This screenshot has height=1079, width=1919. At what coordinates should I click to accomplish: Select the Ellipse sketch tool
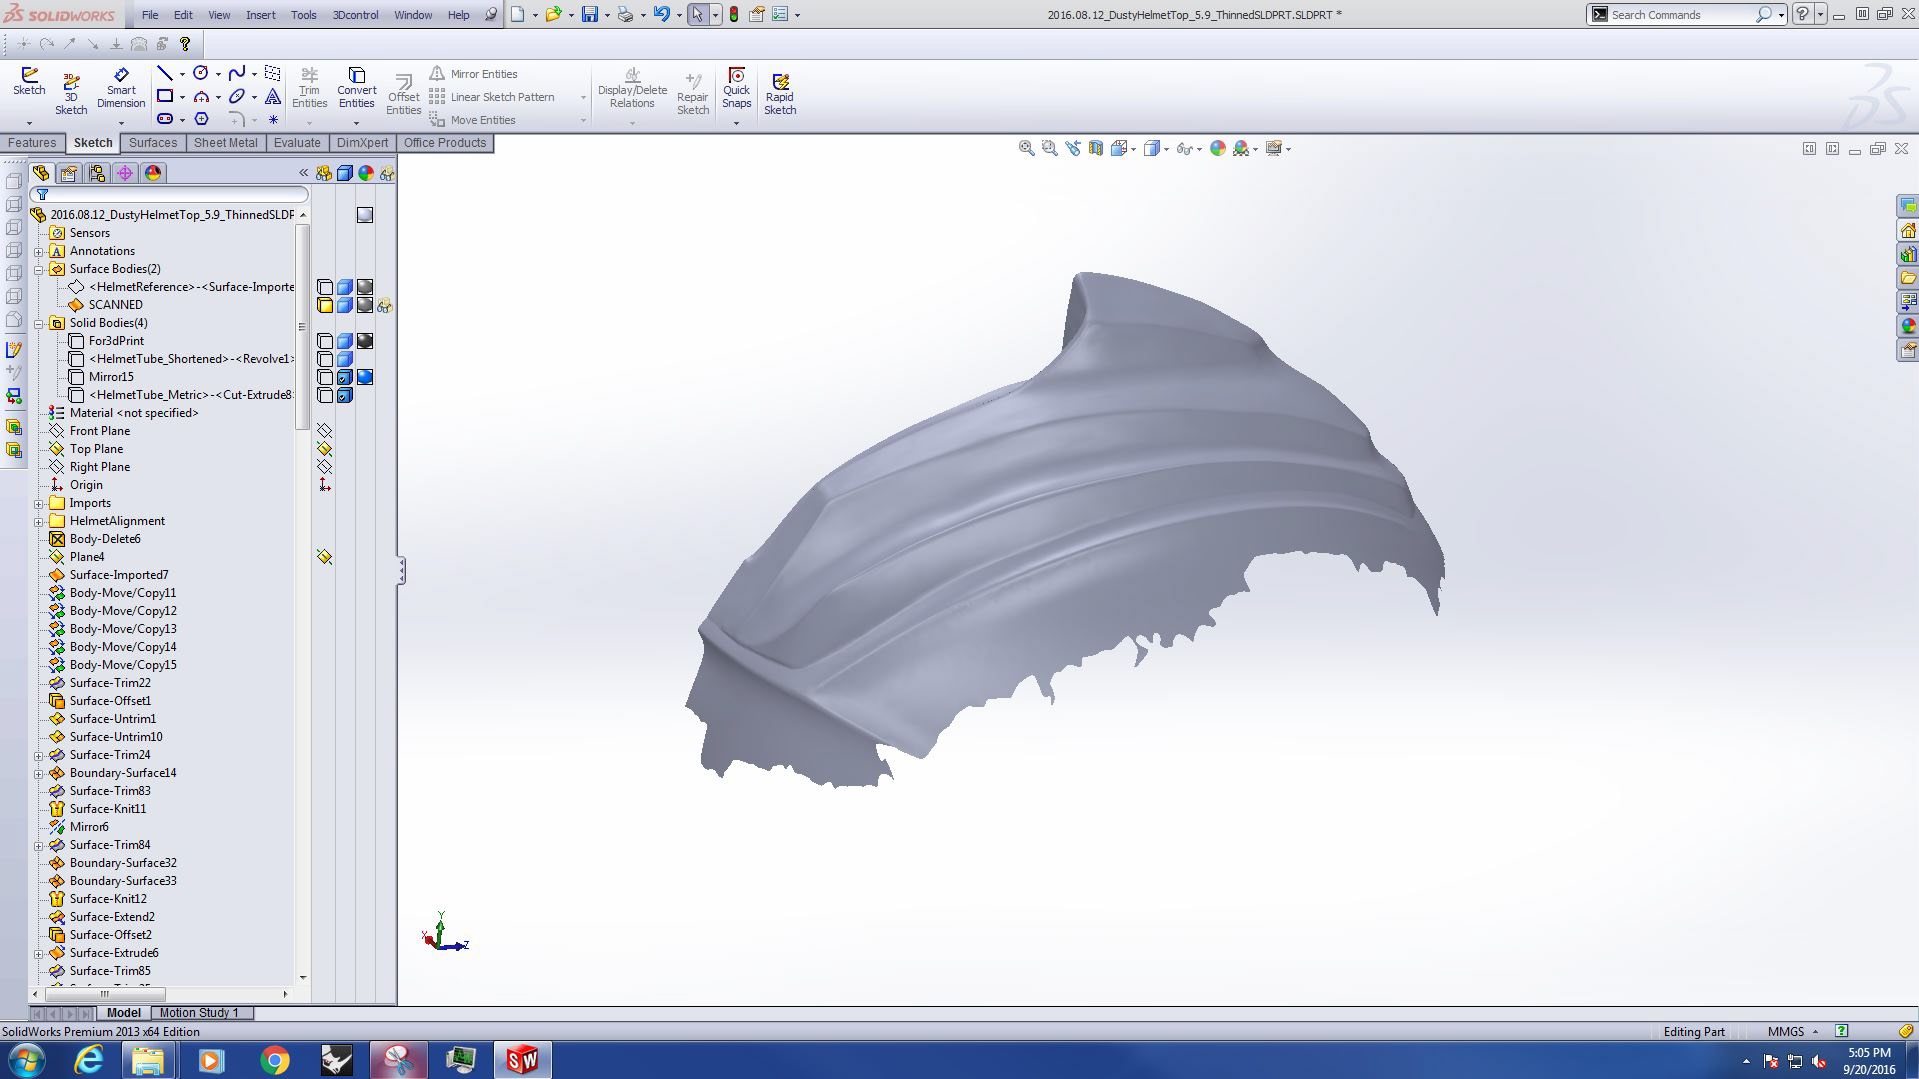(237, 96)
